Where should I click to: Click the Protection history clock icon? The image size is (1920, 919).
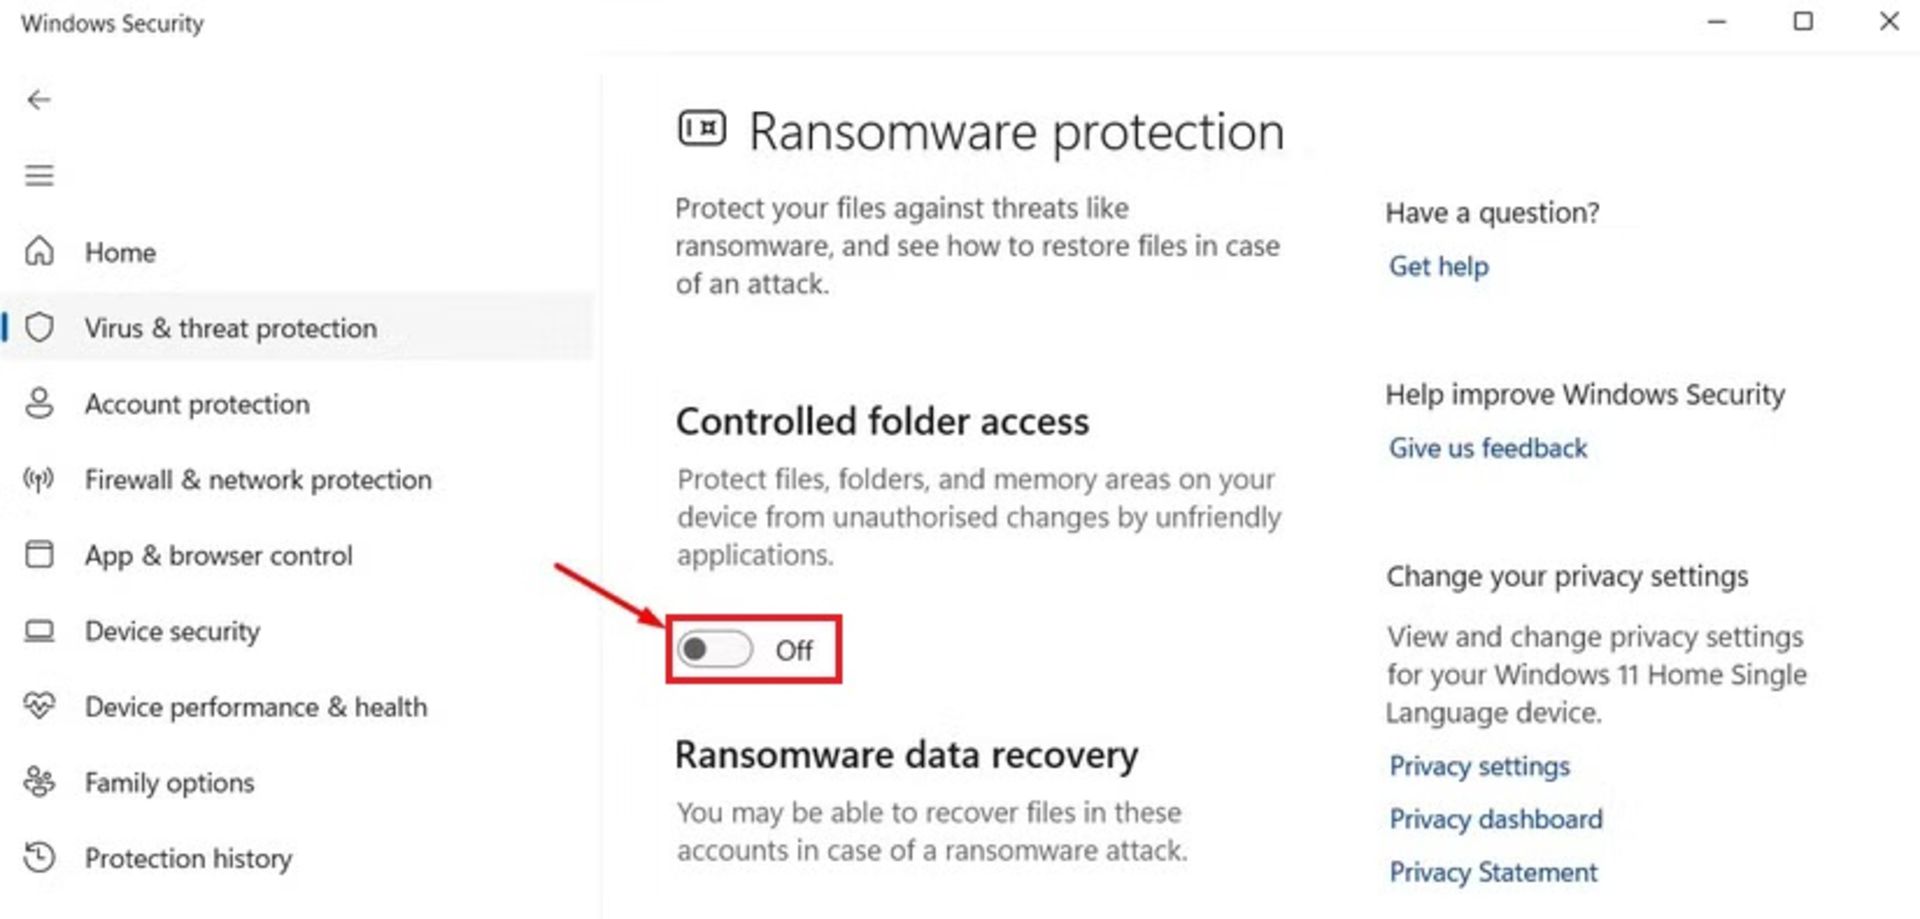coord(39,857)
